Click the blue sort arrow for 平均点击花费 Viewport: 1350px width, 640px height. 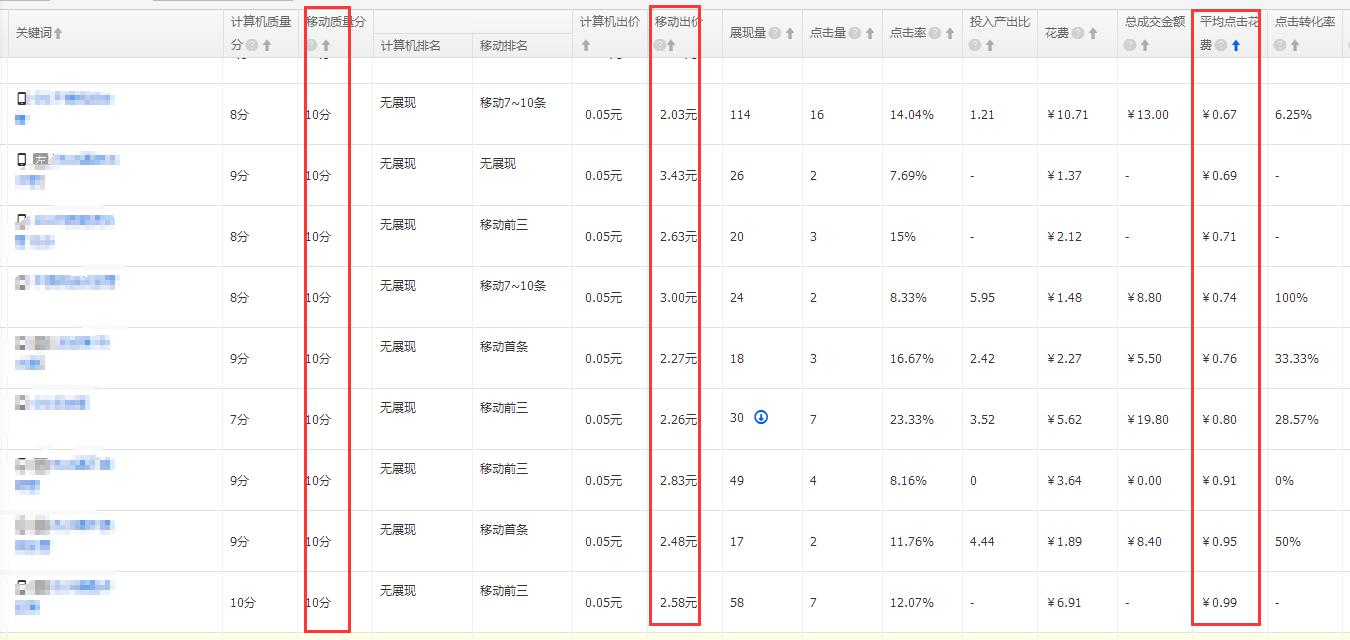tap(1236, 45)
